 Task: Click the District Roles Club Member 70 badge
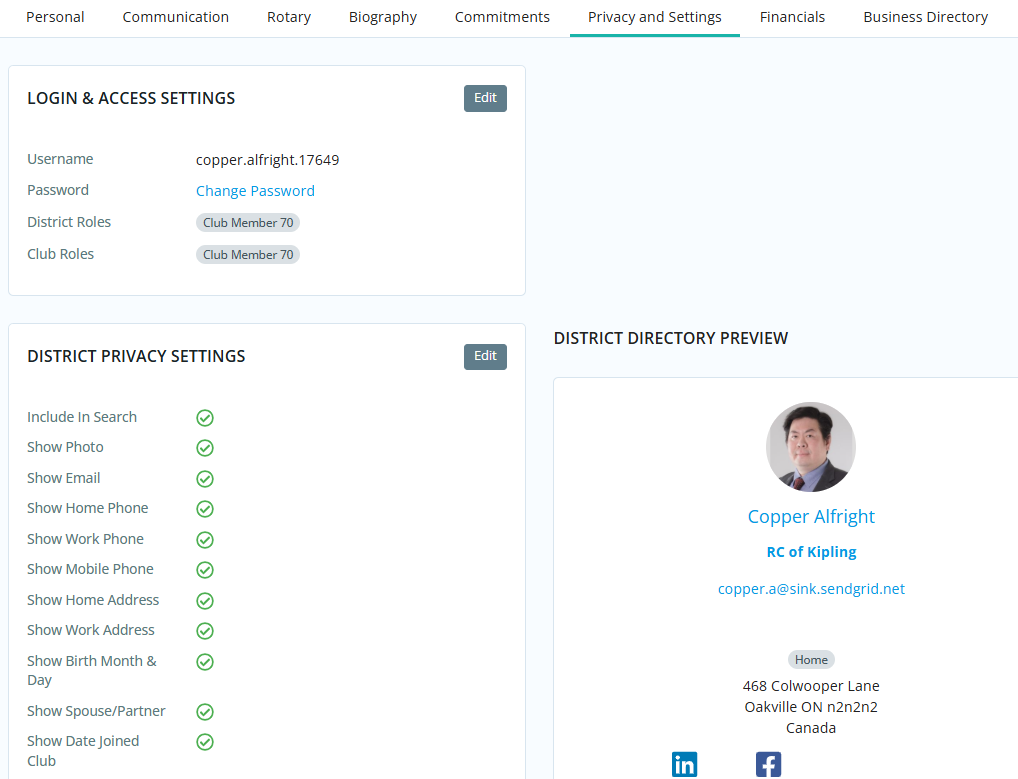click(248, 223)
